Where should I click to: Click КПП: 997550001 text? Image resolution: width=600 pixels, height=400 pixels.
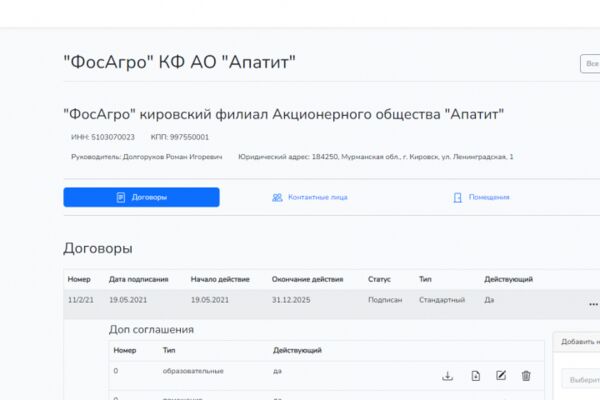point(180,137)
